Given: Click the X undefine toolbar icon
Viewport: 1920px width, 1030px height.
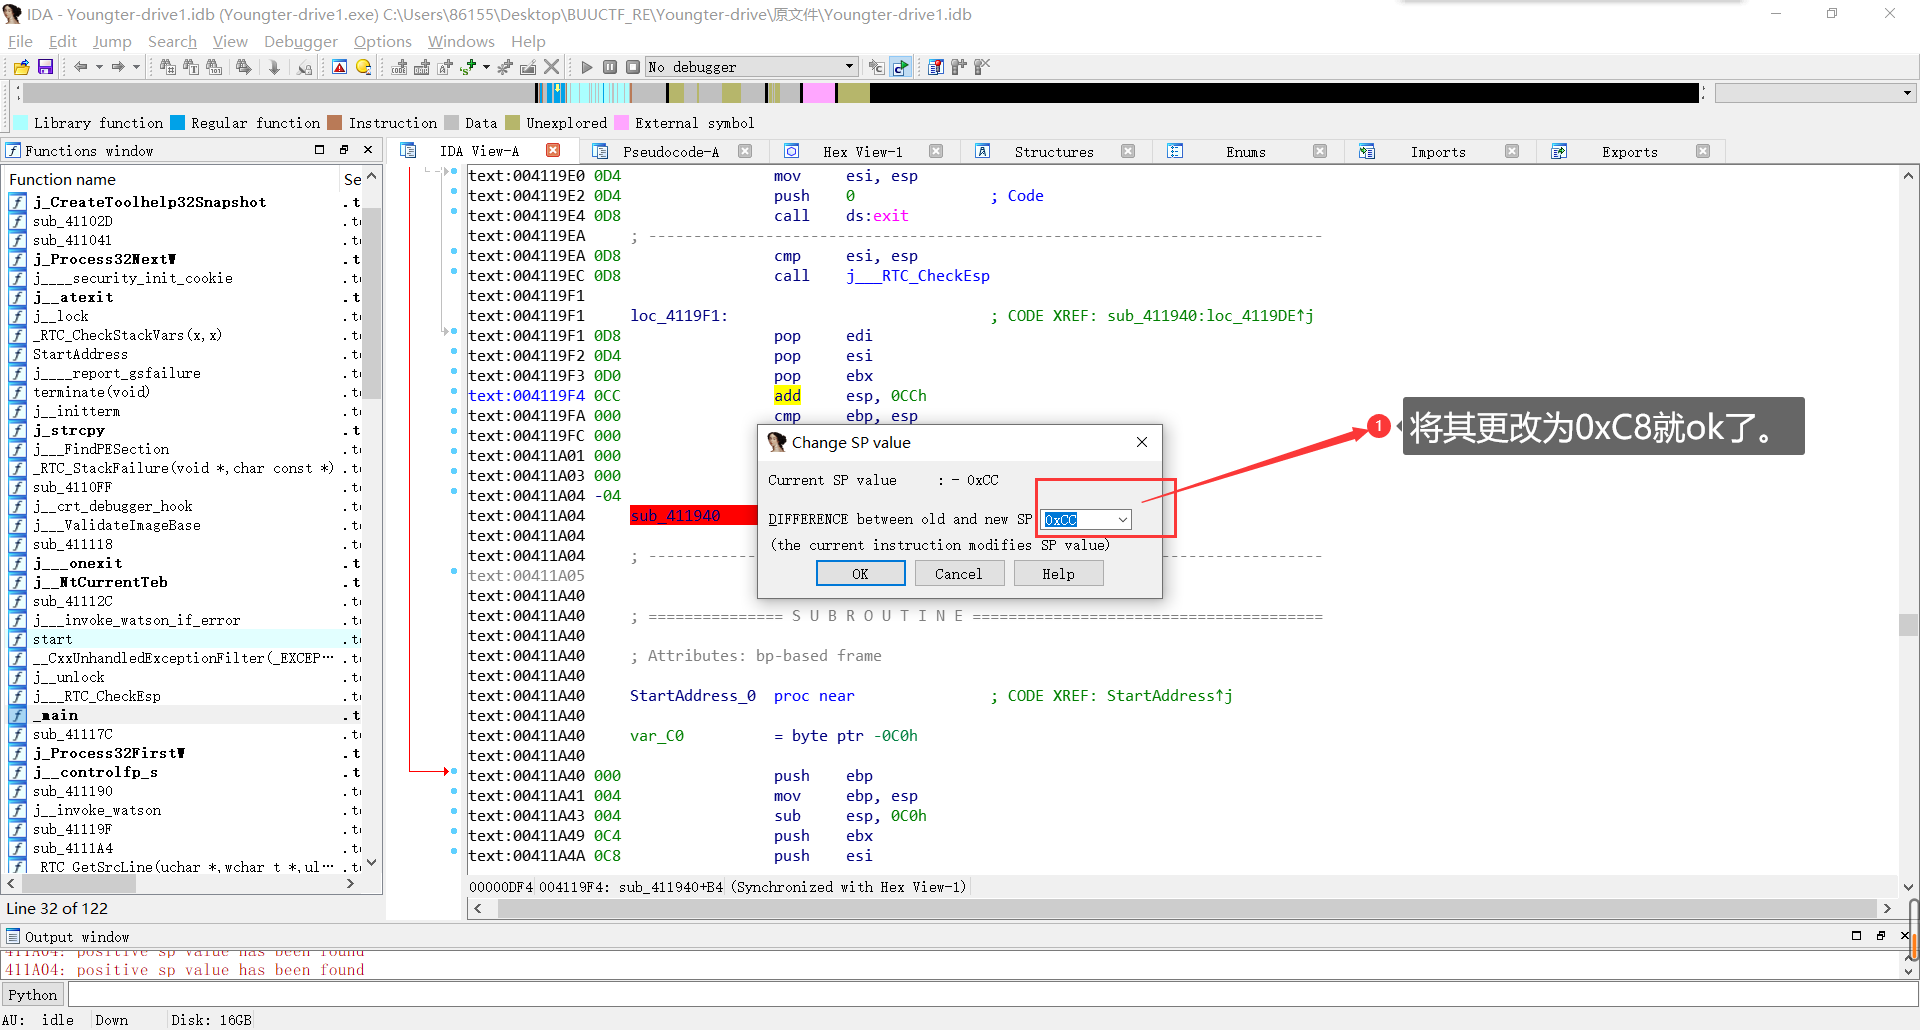Looking at the screenshot, I should click(552, 67).
